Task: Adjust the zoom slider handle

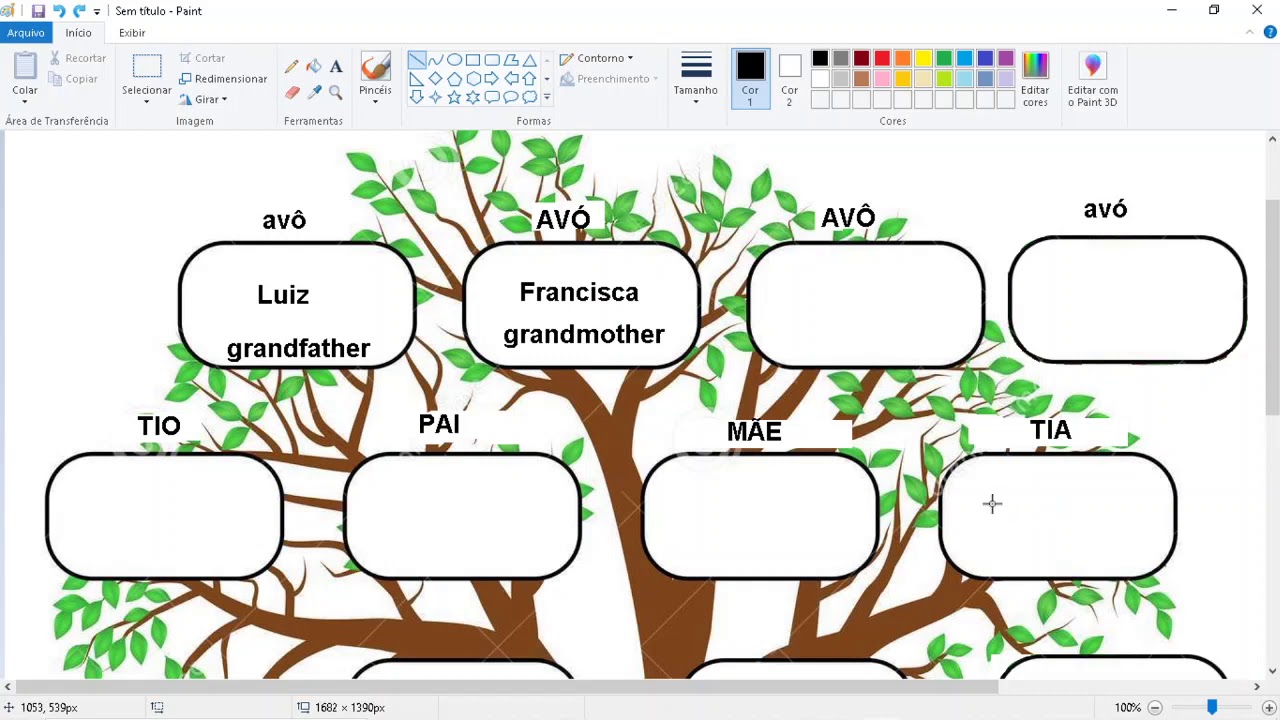Action: tap(1212, 707)
